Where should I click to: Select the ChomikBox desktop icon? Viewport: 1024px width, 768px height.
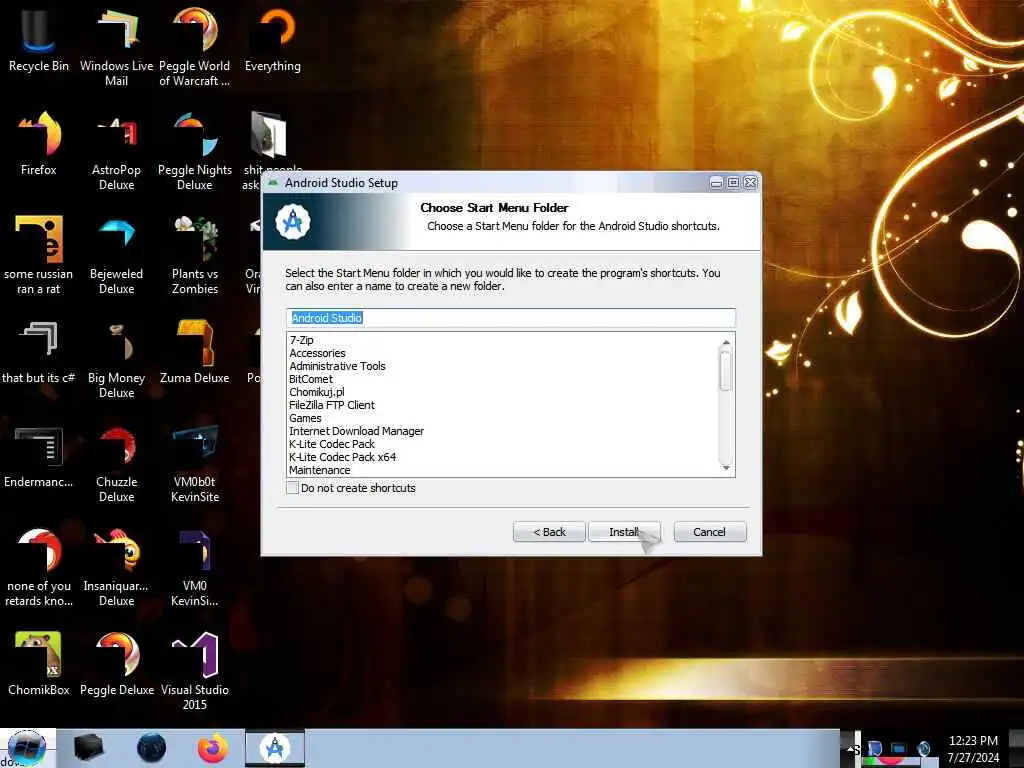click(39, 663)
